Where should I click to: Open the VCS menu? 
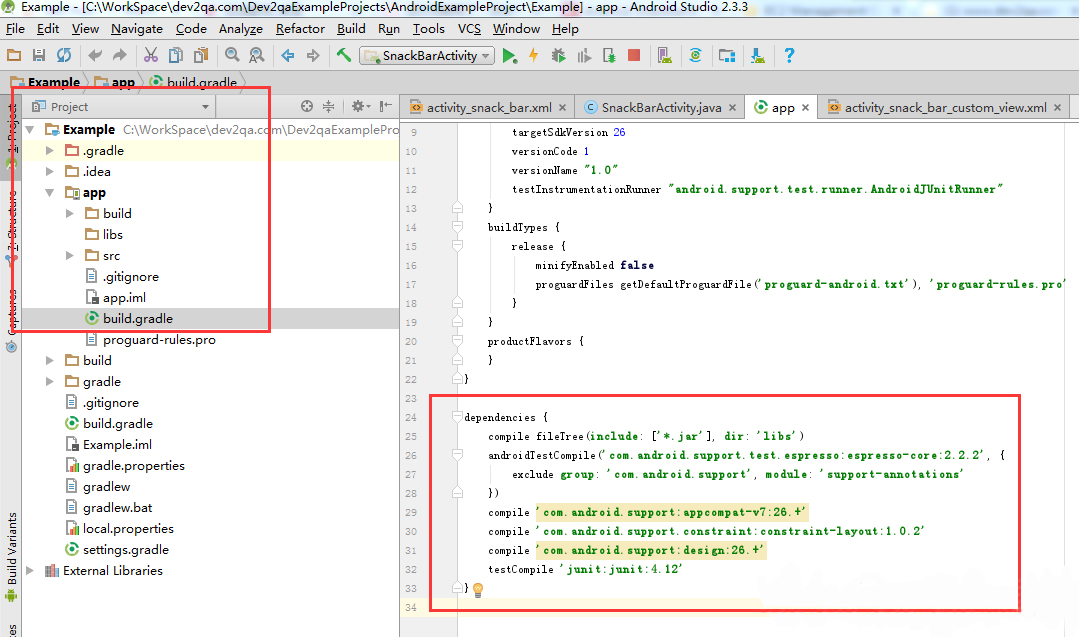tap(469, 29)
